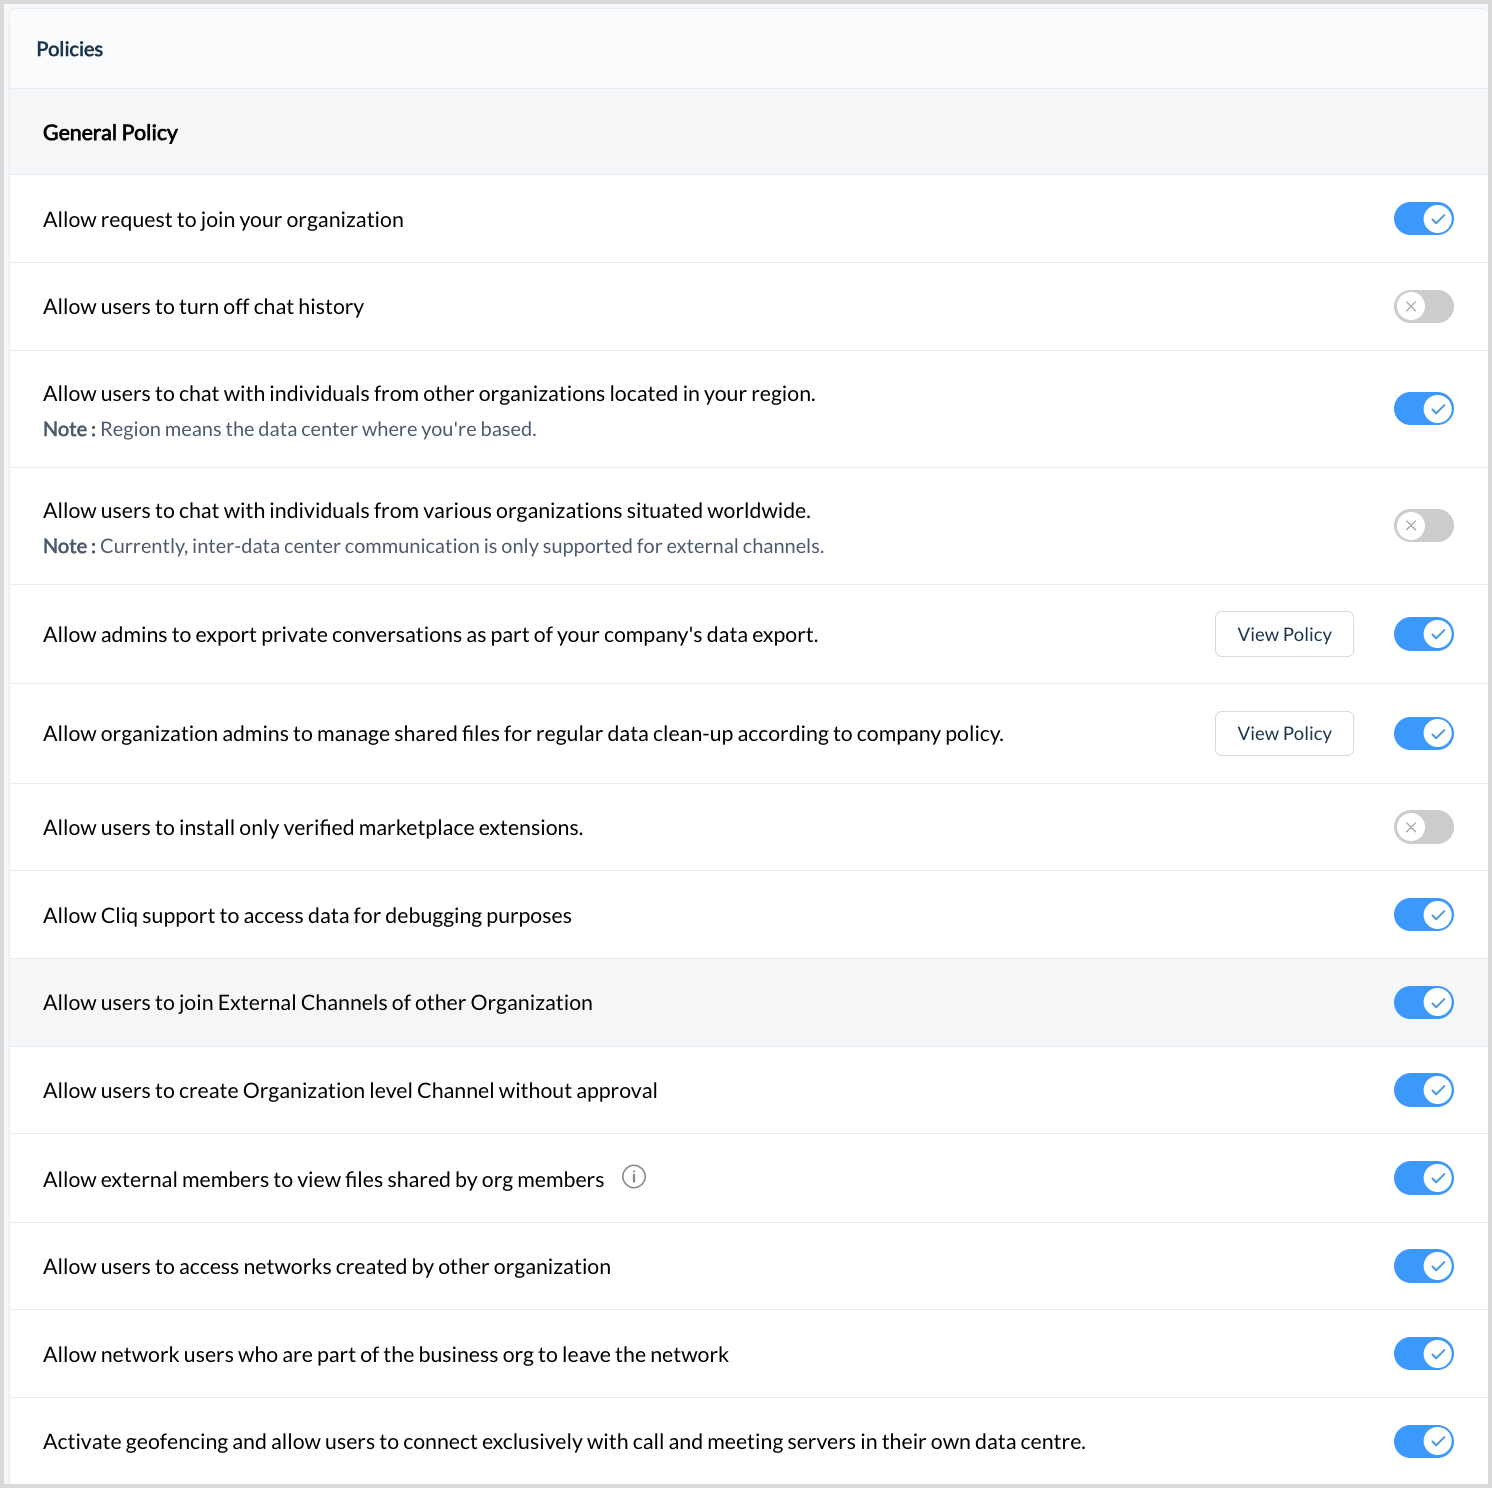Toggle external members viewing shared files

1423,1178
